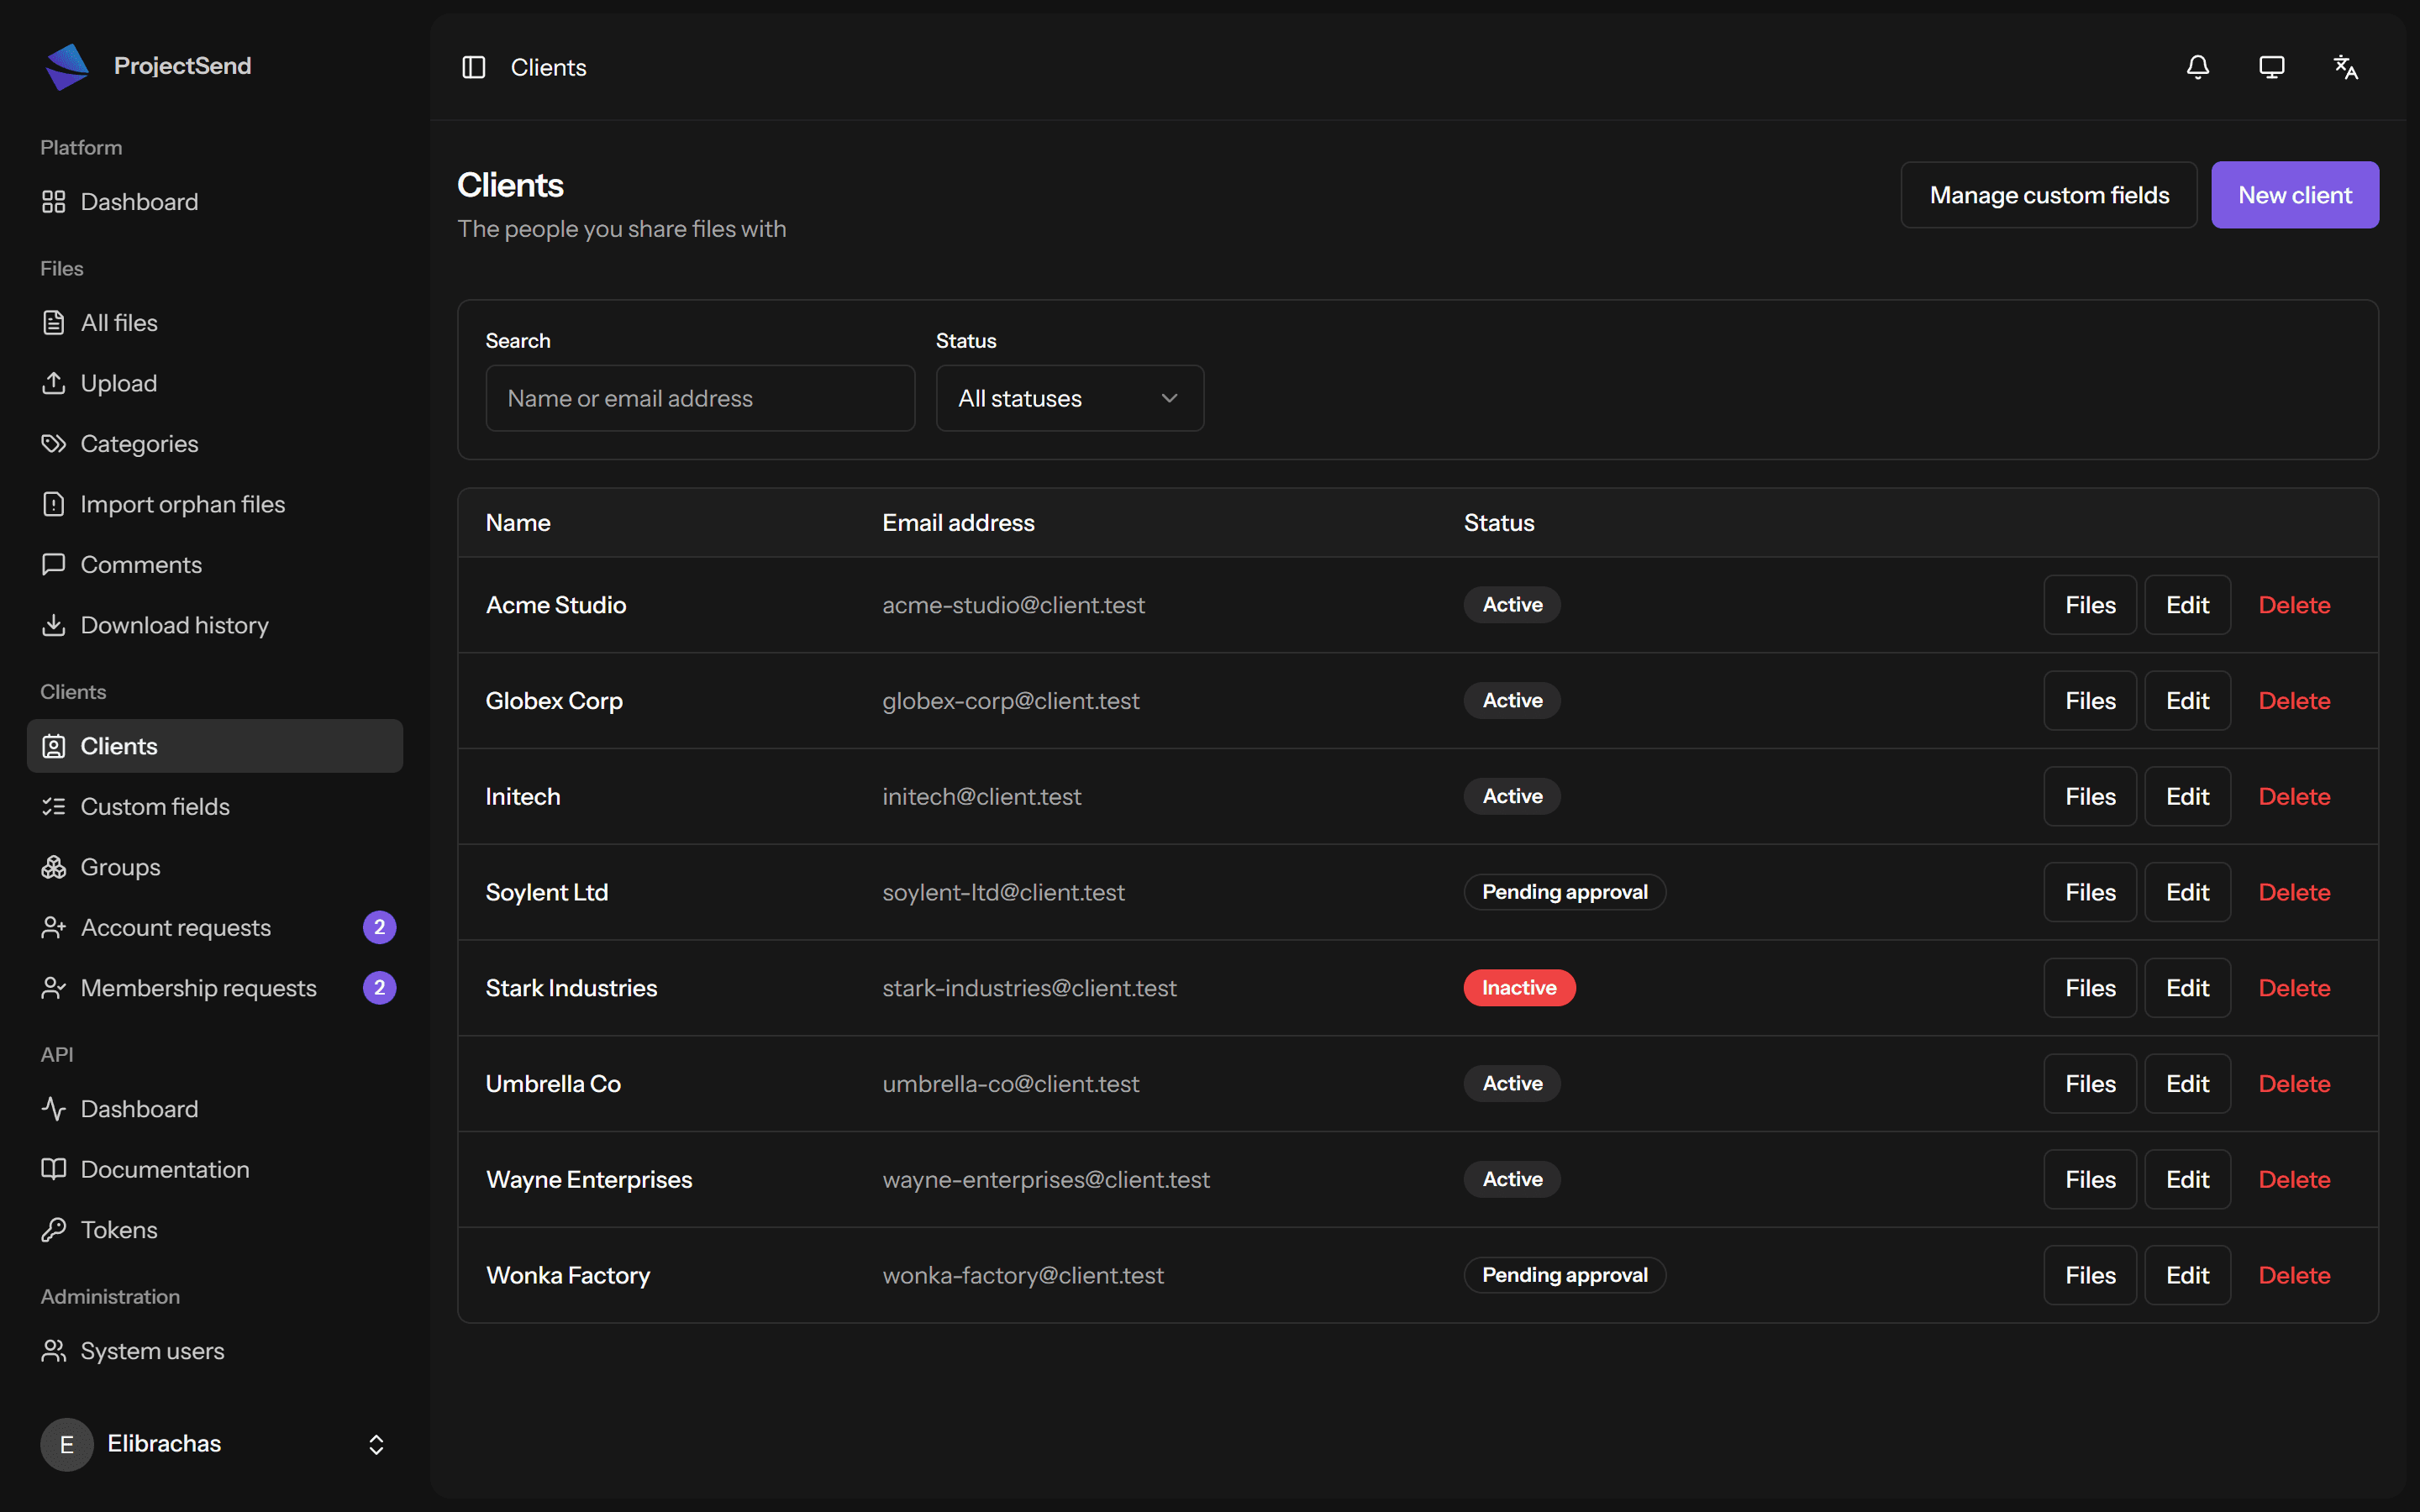Screen dimensions: 2420x1512
Task: Click the Upload arrow icon
Action: 54,383
